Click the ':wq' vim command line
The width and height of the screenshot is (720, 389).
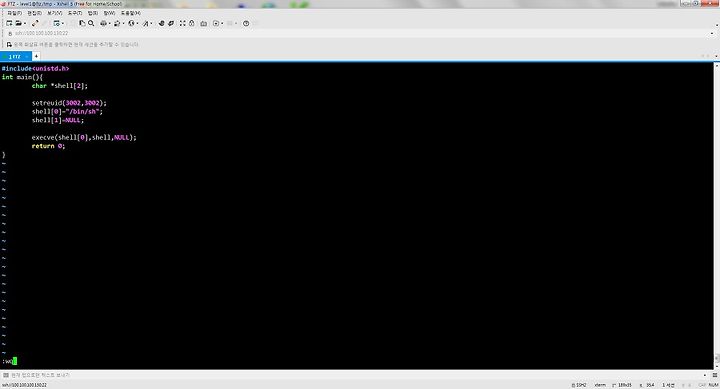pyautogui.click(x=9, y=361)
